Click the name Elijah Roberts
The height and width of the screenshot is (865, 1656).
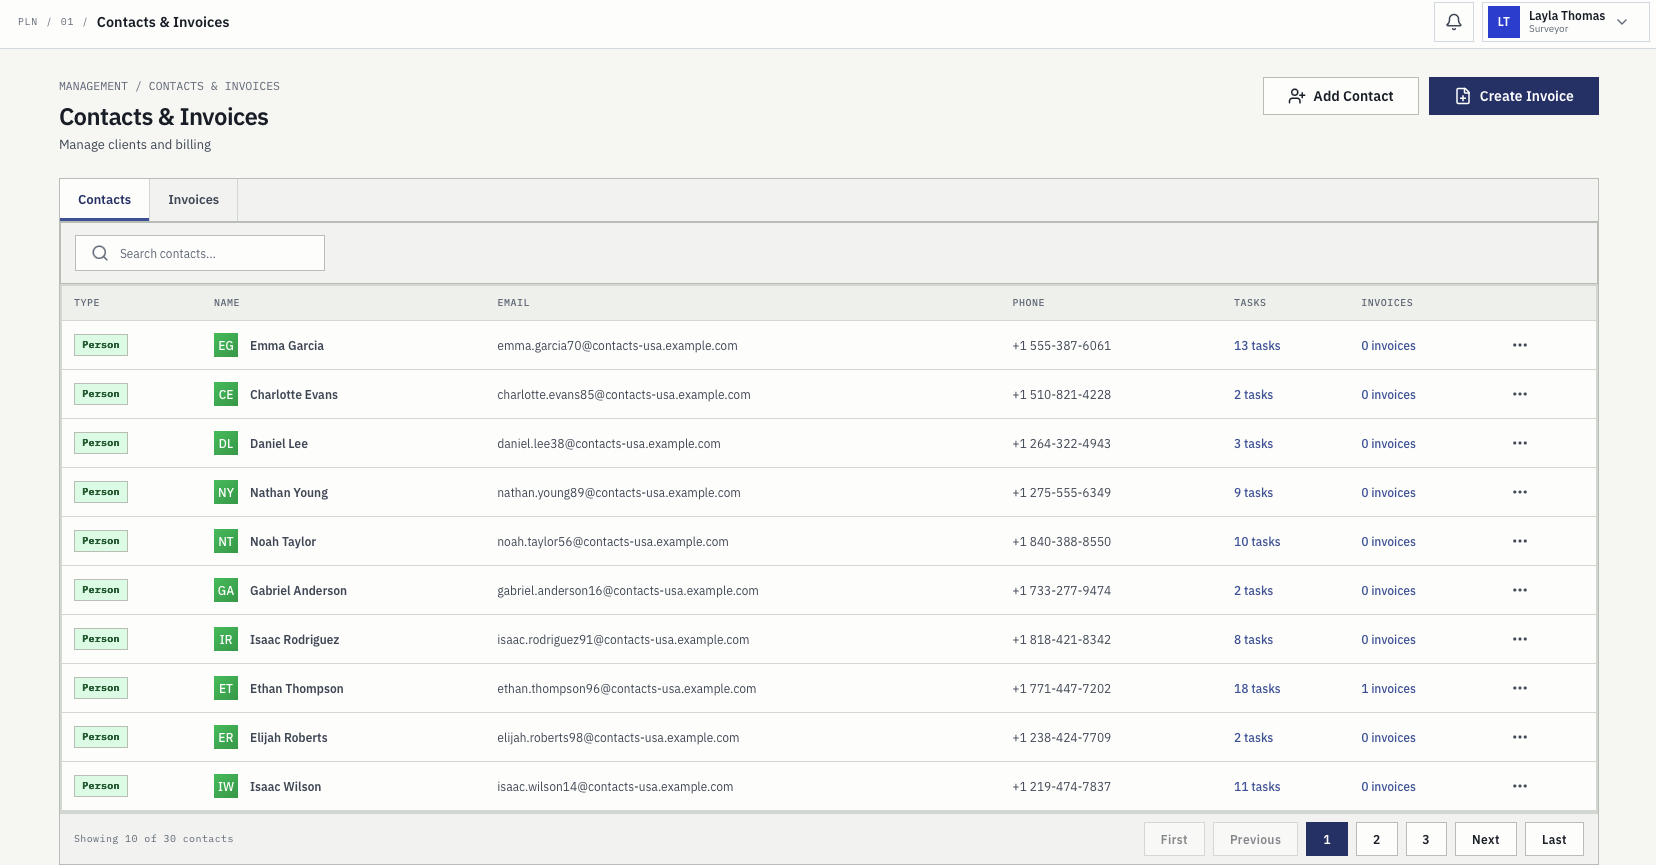tap(288, 738)
